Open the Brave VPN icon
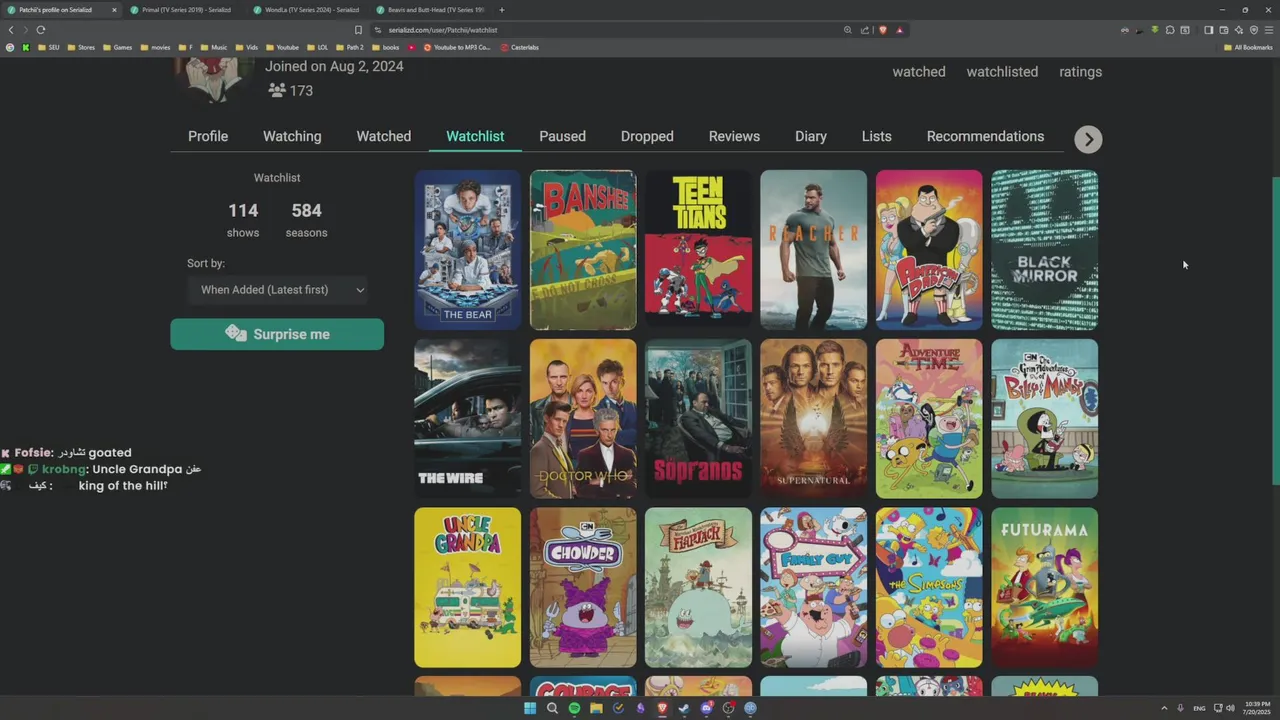 pyautogui.click(x=1254, y=30)
